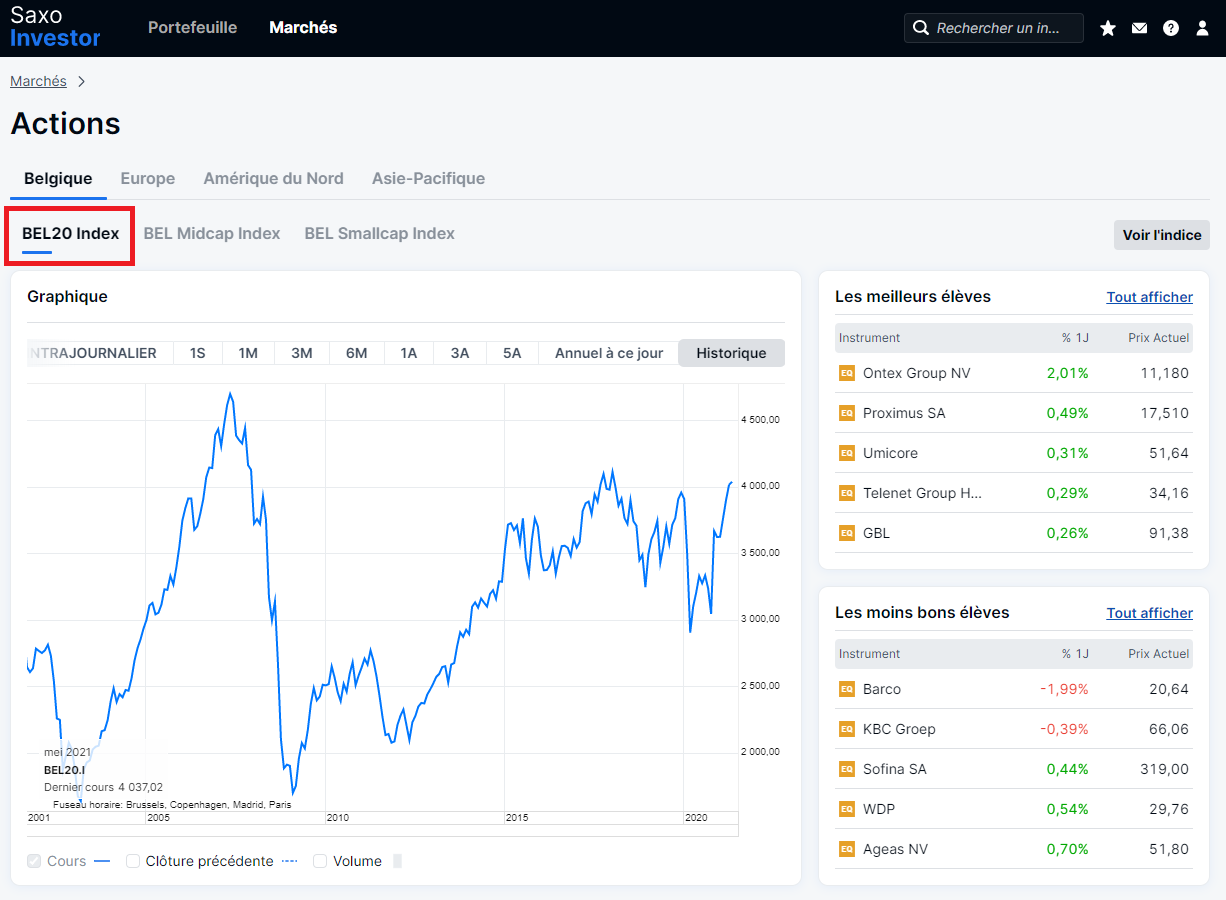1226x900 pixels.
Task: Open the Portefeuille menu
Action: [x=192, y=28]
